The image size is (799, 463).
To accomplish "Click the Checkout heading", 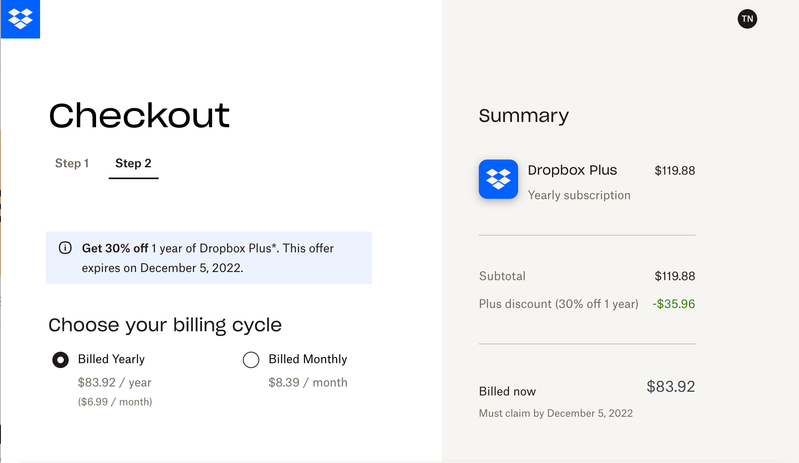I will tap(139, 116).
